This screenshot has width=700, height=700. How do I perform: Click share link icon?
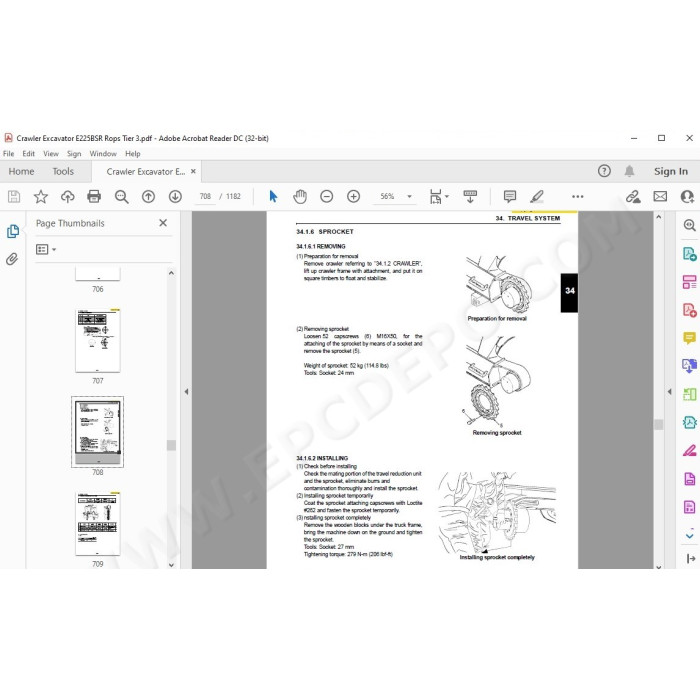pos(633,196)
